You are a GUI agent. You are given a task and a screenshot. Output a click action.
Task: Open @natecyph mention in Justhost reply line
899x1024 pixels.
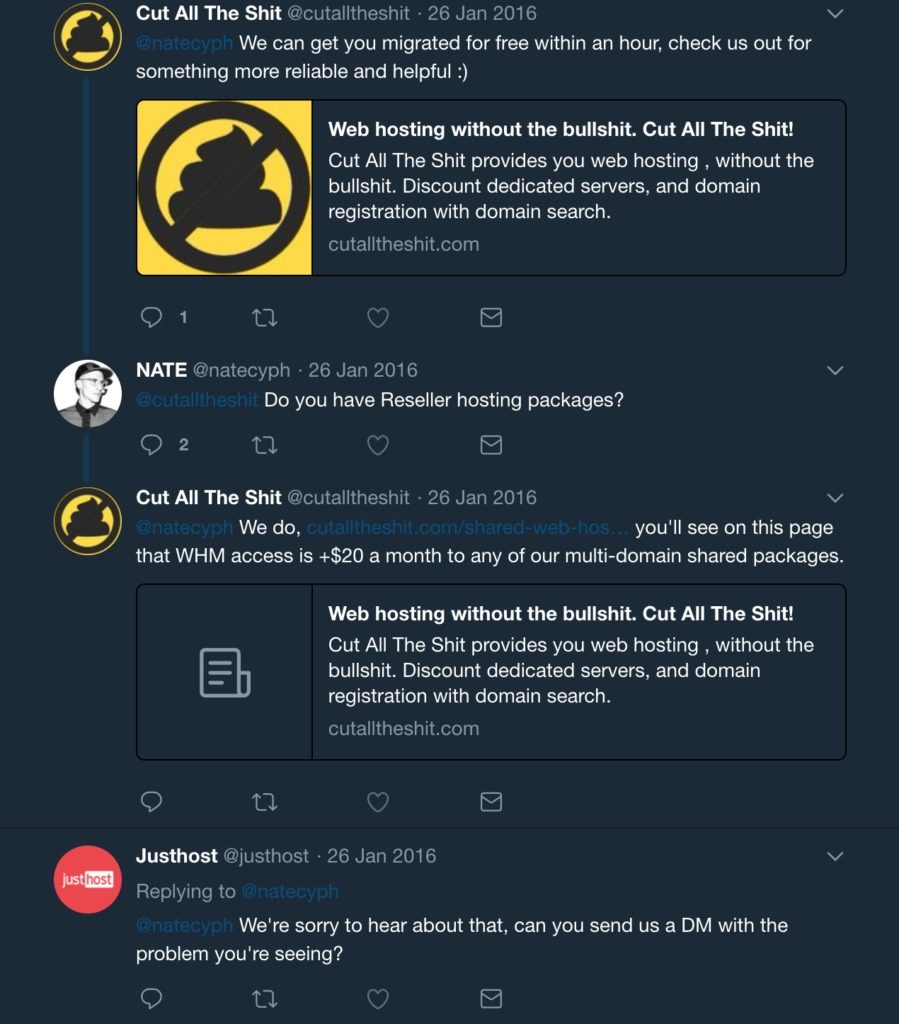(x=290, y=891)
